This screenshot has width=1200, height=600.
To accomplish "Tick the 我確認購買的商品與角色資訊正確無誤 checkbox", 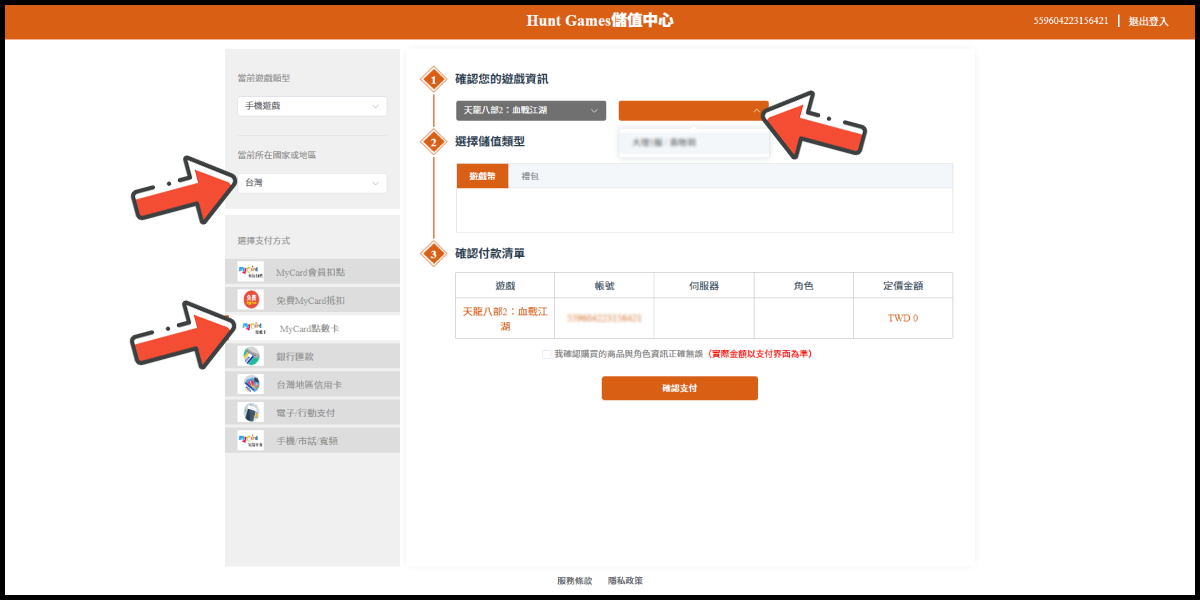I will tap(546, 354).
